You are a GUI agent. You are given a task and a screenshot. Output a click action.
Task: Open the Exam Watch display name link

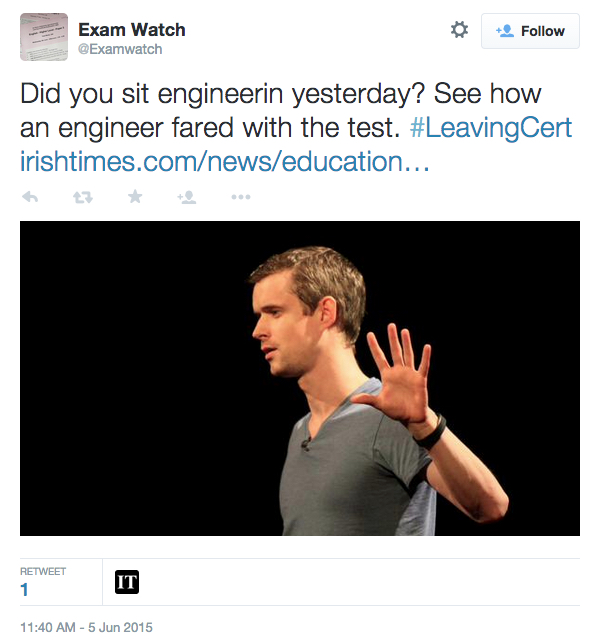[131, 30]
